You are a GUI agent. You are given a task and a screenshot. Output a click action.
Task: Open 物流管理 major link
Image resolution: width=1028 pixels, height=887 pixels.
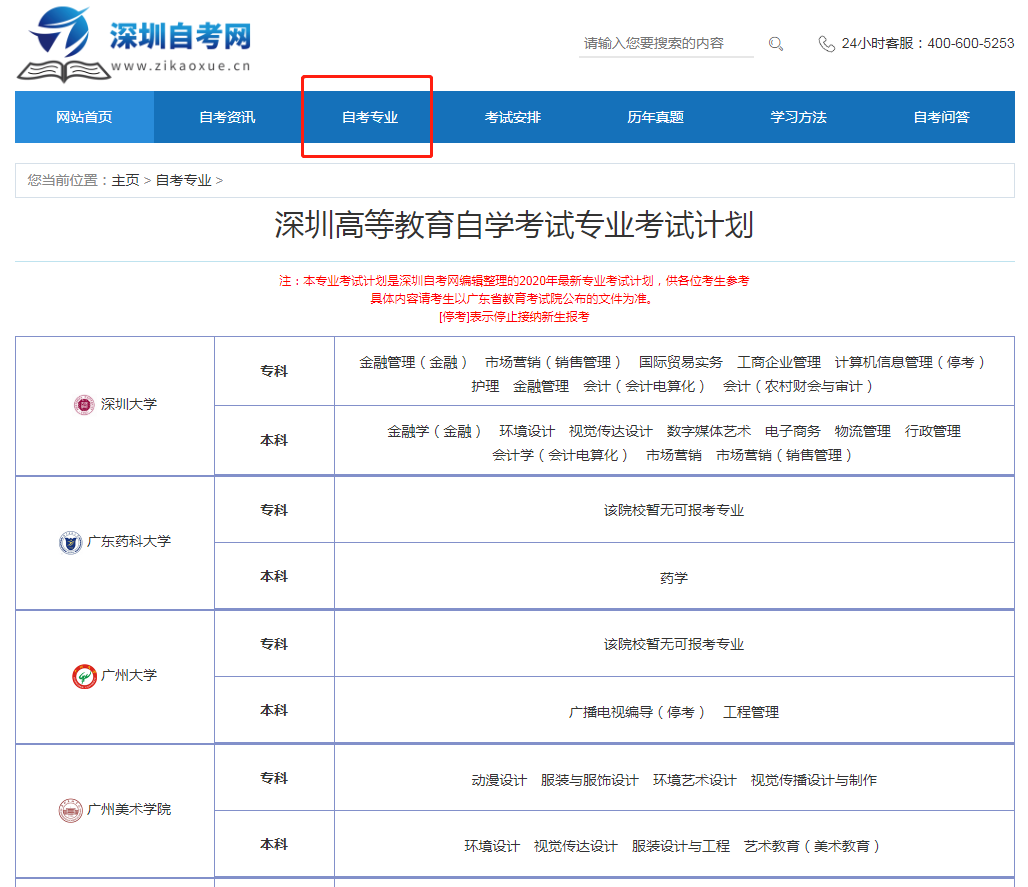pyautogui.click(x=863, y=431)
